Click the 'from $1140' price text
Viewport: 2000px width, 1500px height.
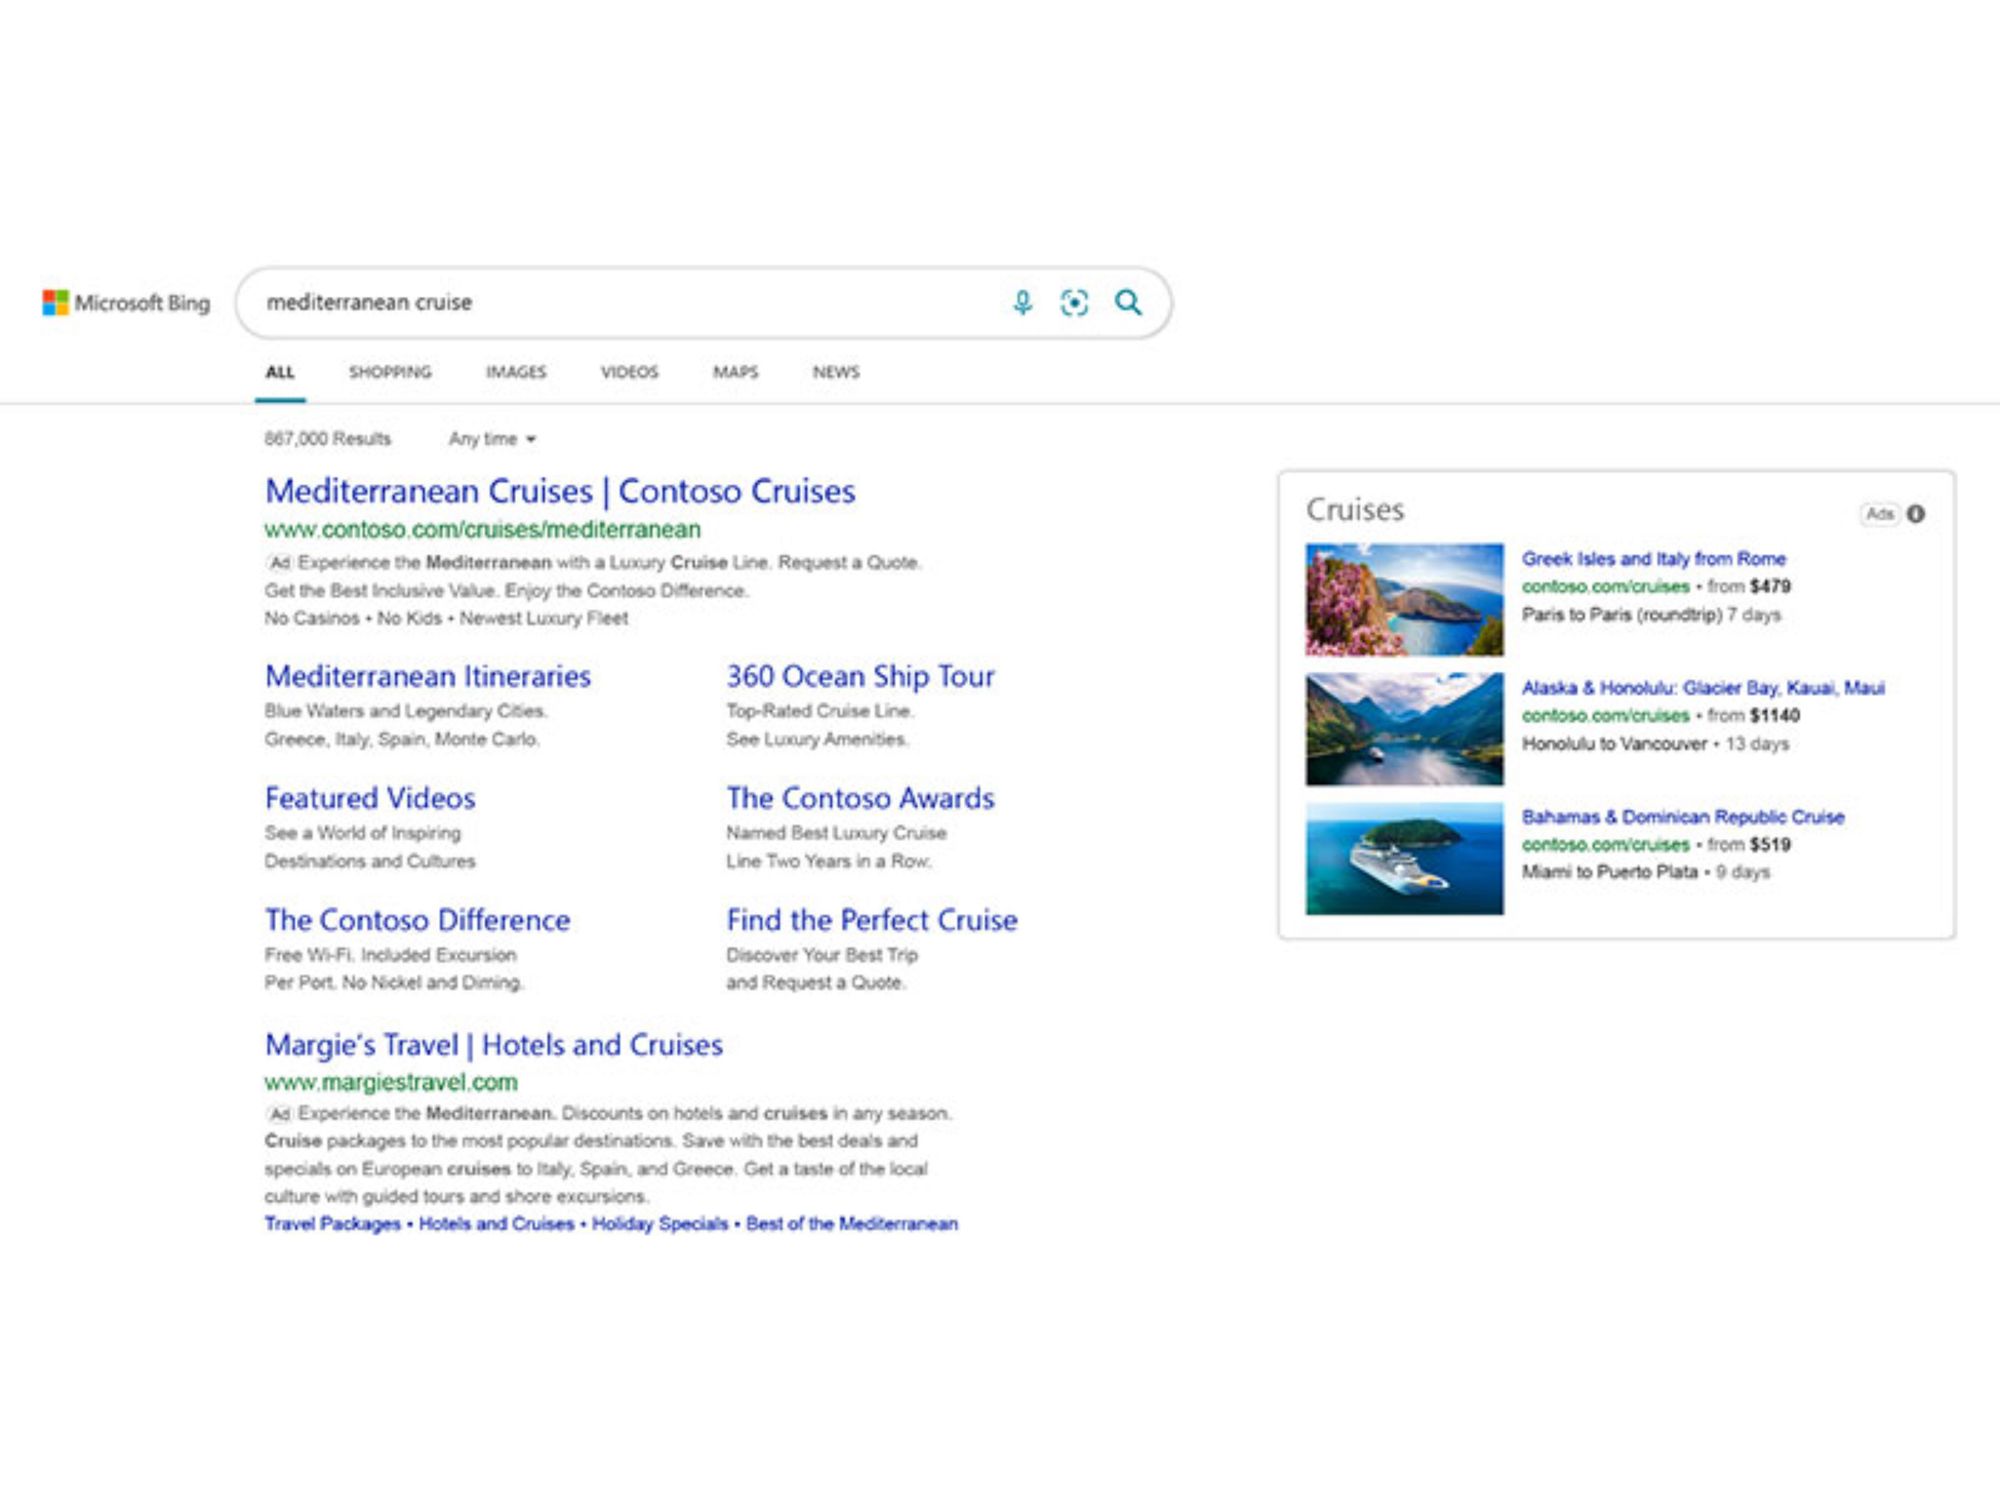tap(1754, 716)
